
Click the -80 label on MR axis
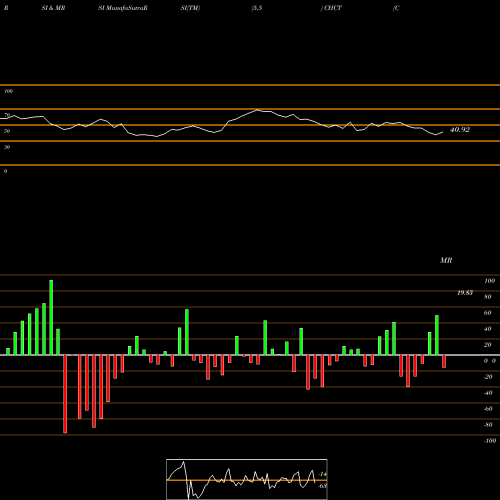[x=488, y=425]
